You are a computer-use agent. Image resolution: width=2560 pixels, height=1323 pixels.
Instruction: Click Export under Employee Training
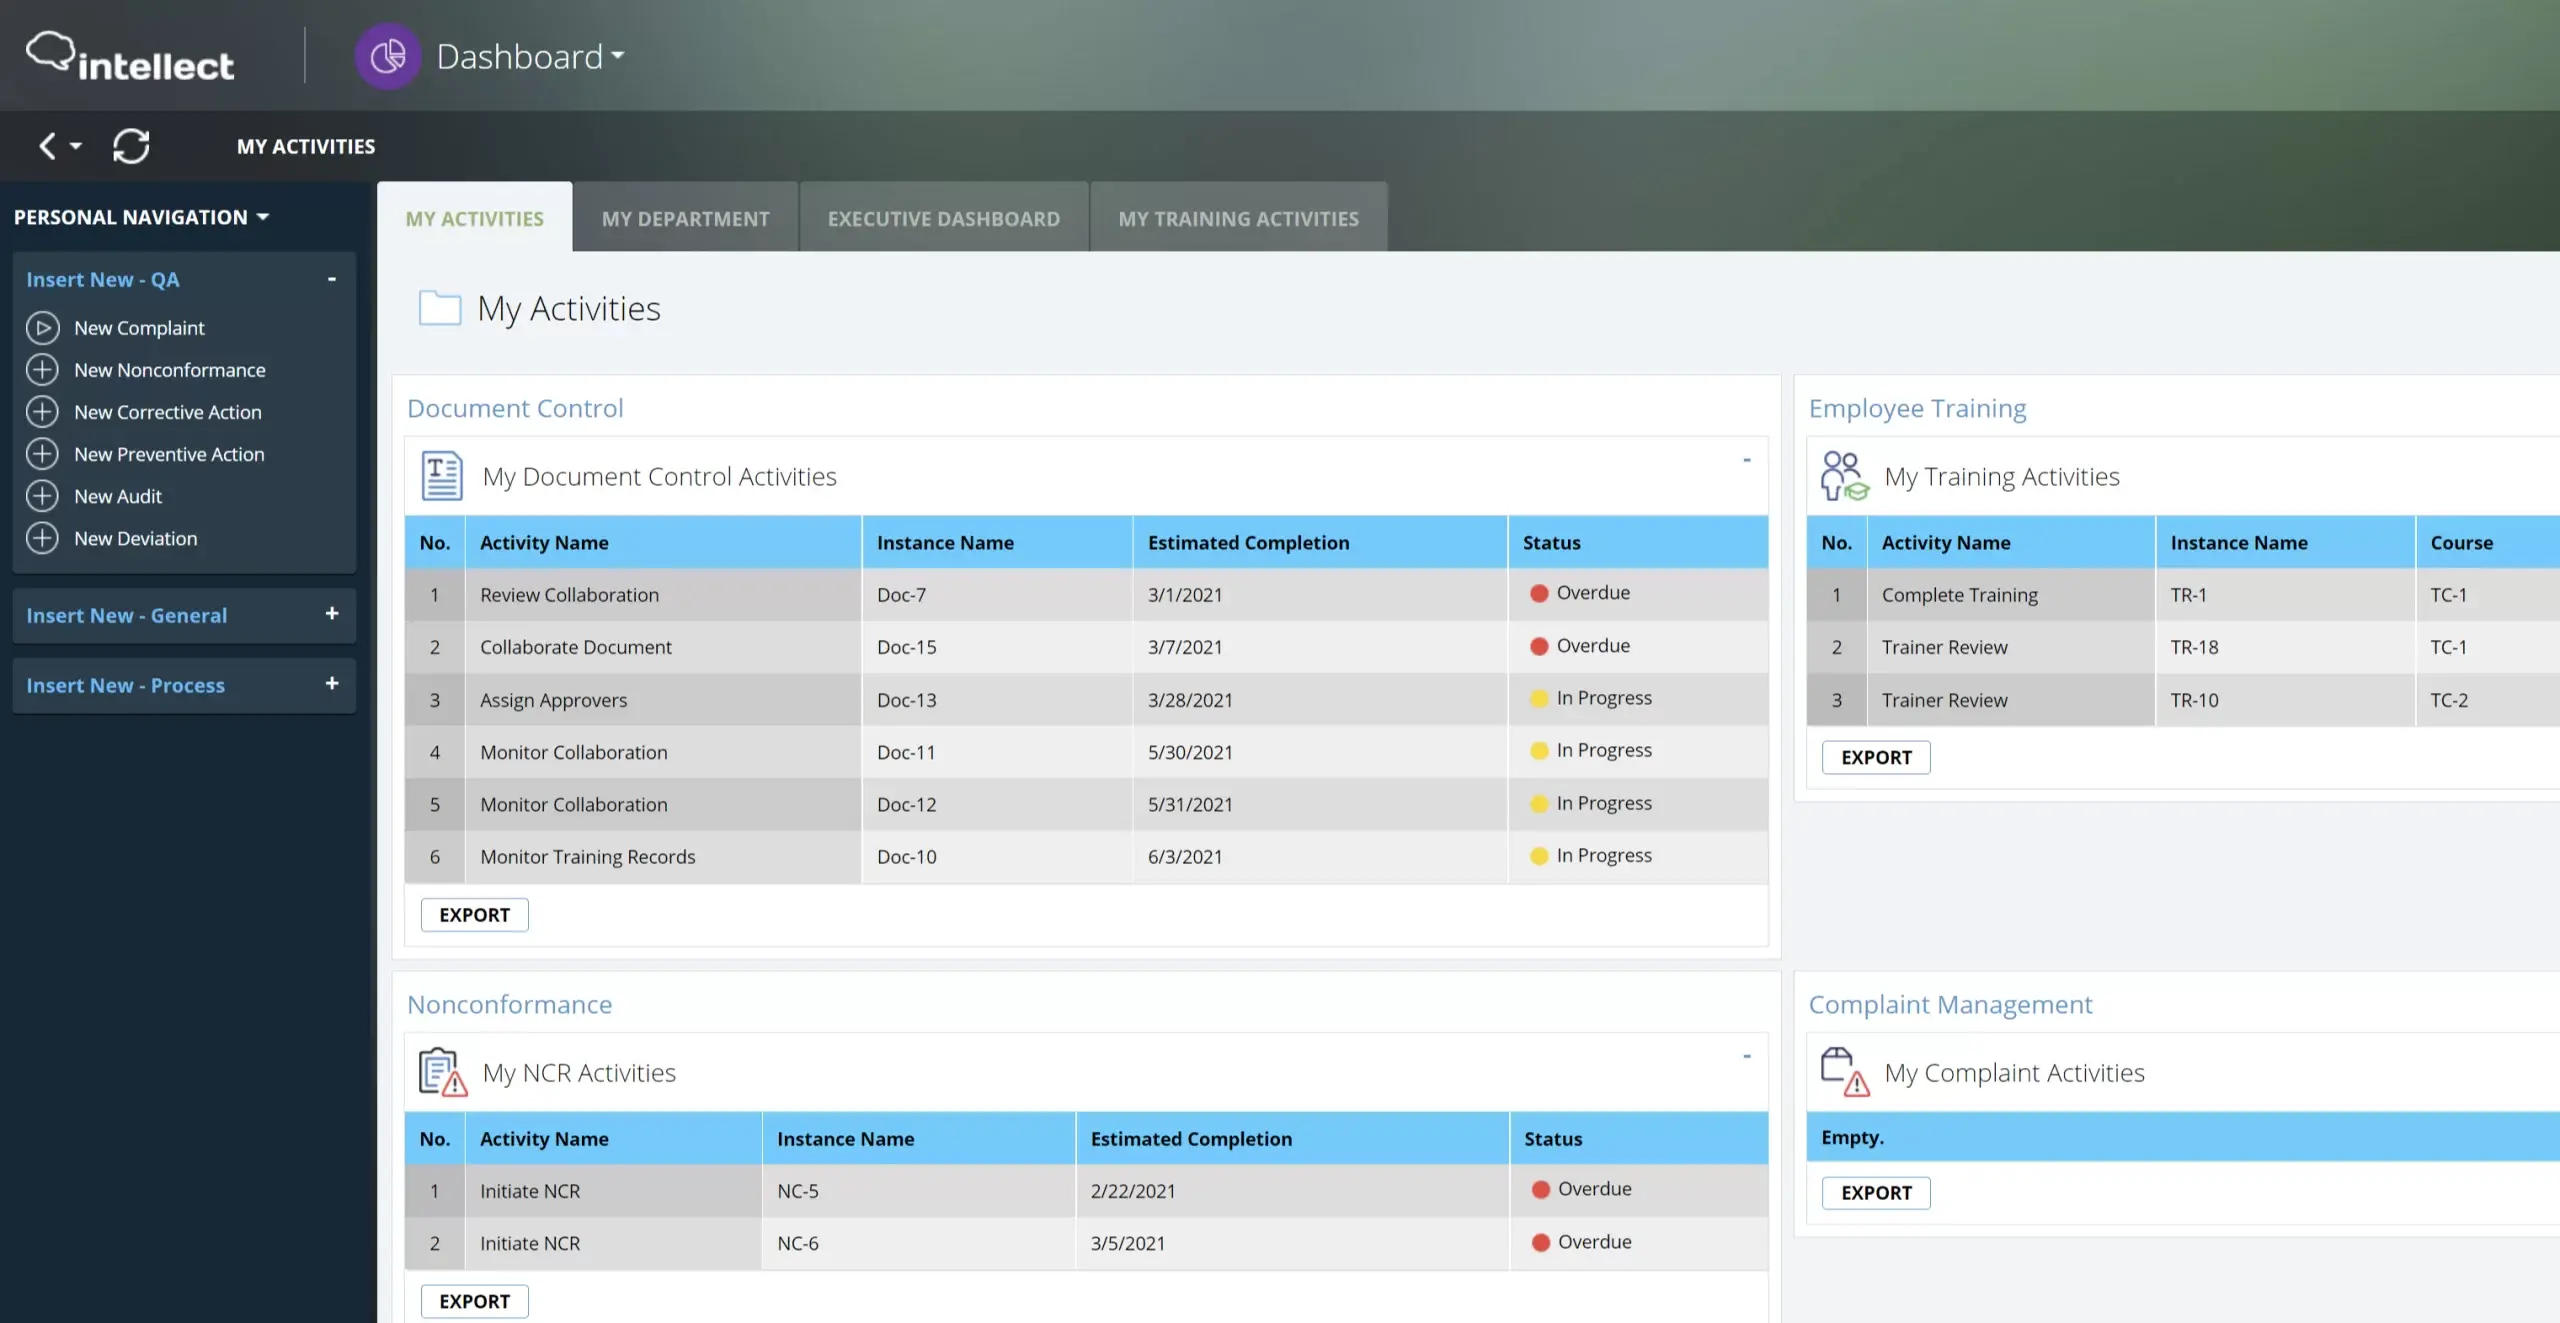click(1875, 757)
